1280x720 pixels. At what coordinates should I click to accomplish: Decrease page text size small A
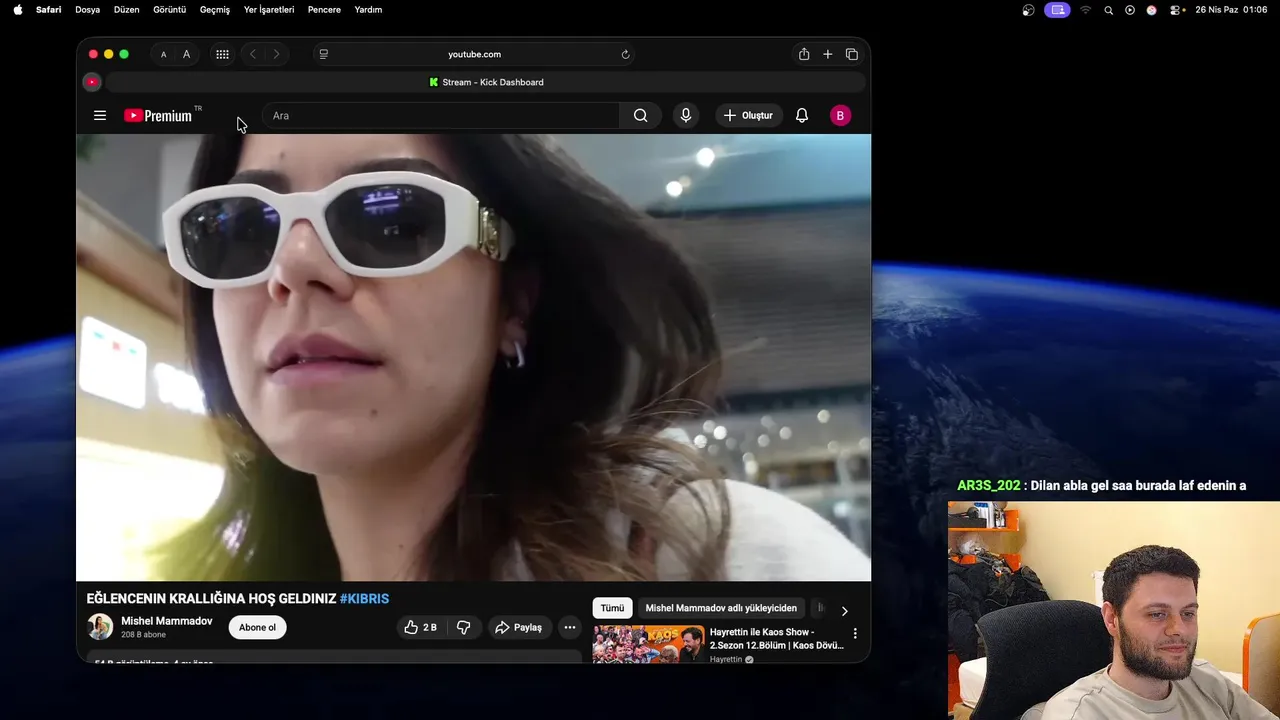click(164, 54)
